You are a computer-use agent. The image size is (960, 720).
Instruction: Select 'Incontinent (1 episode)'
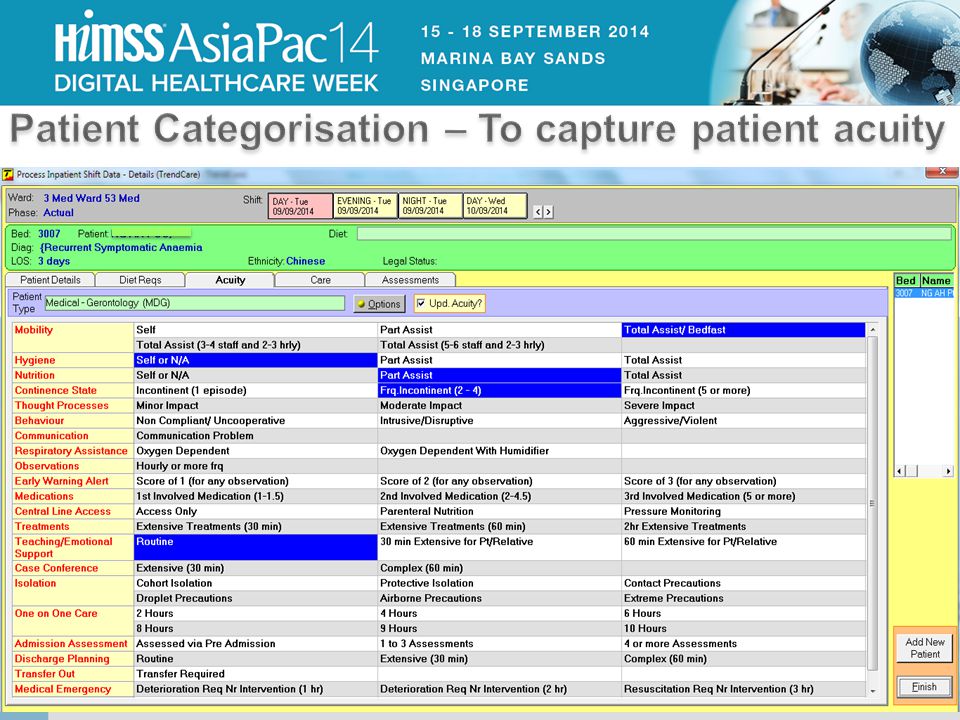[x=256, y=391]
